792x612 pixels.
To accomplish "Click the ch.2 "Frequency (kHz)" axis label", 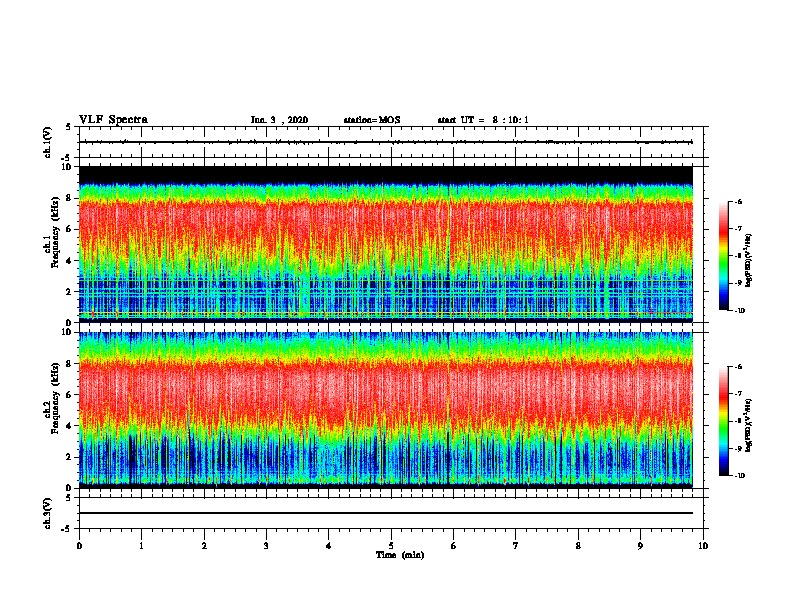I will [55, 398].
